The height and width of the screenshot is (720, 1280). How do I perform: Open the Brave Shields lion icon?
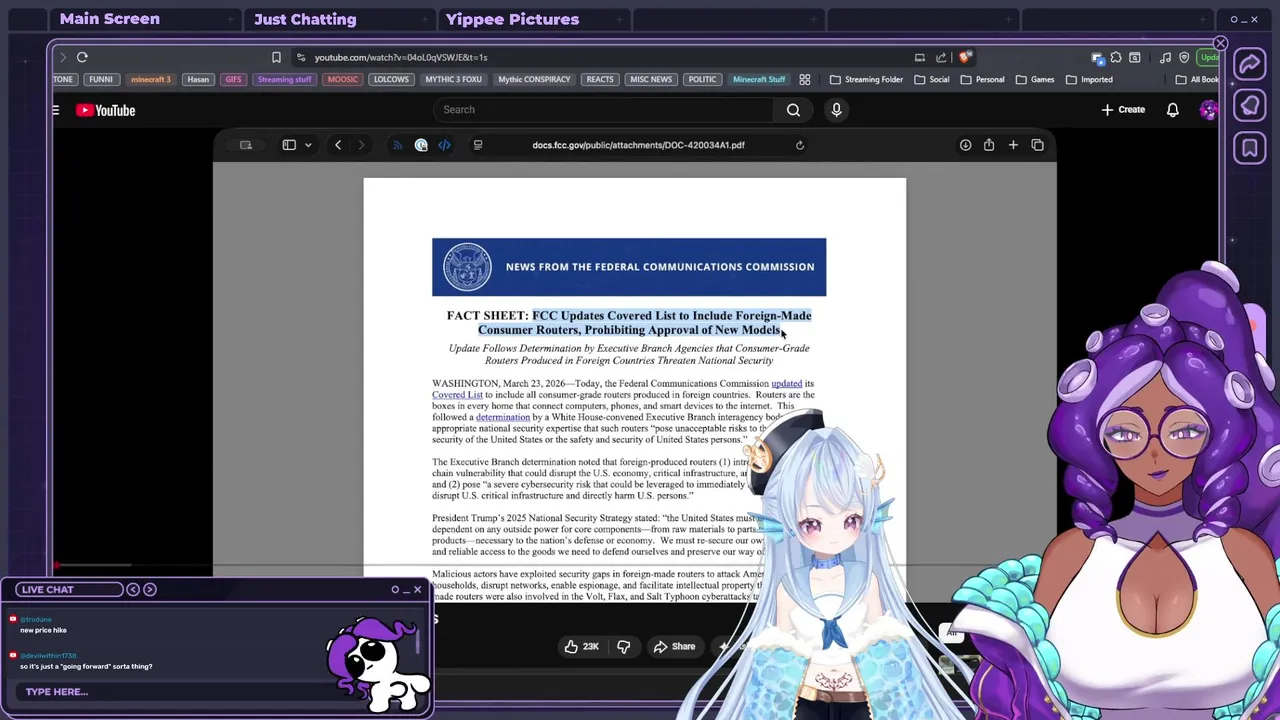pyautogui.click(x=964, y=57)
